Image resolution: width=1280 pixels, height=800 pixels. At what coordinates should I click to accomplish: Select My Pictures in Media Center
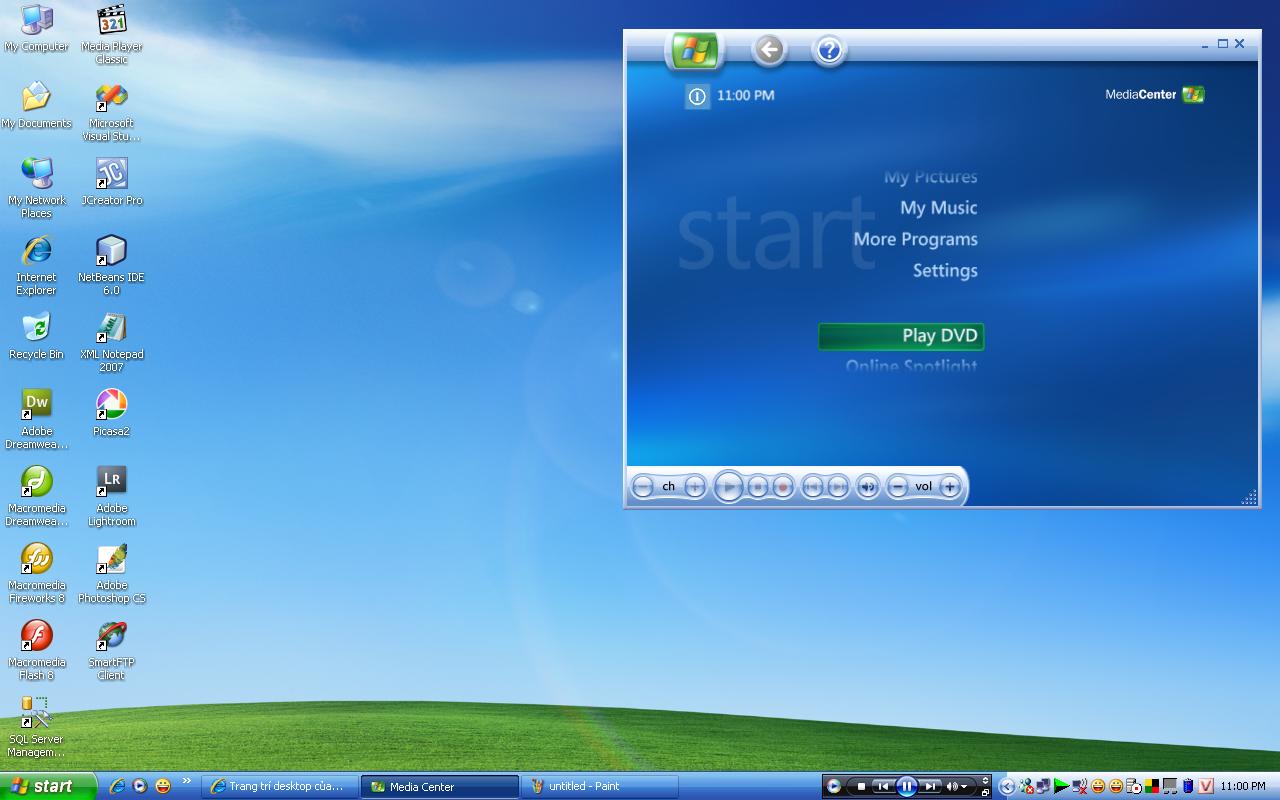pos(930,177)
